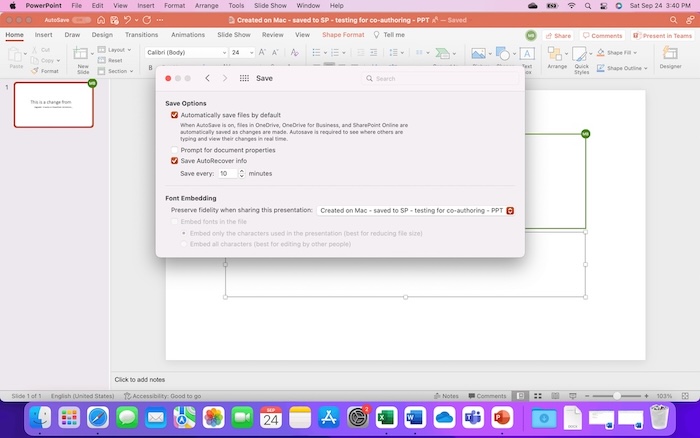Select Embed all characters radio button
This screenshot has width=700, height=438.
tap(184, 244)
